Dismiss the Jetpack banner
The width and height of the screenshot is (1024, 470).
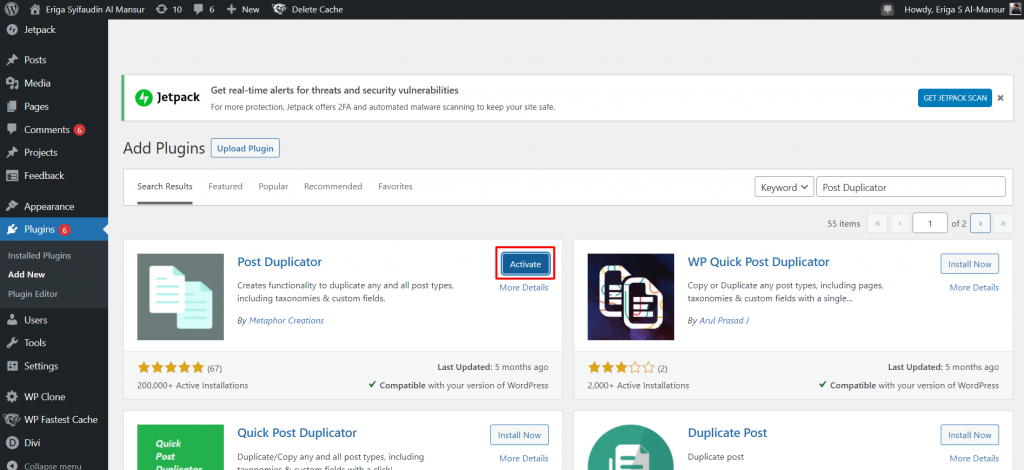[1000, 98]
